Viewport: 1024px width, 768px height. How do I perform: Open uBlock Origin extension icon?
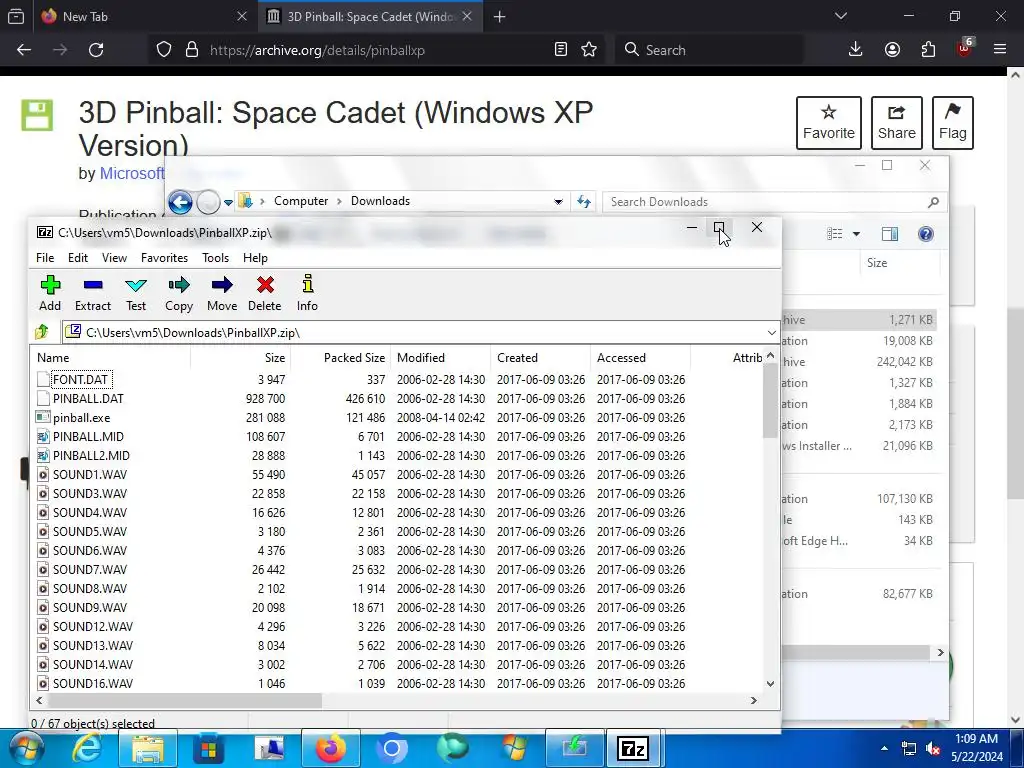click(965, 48)
